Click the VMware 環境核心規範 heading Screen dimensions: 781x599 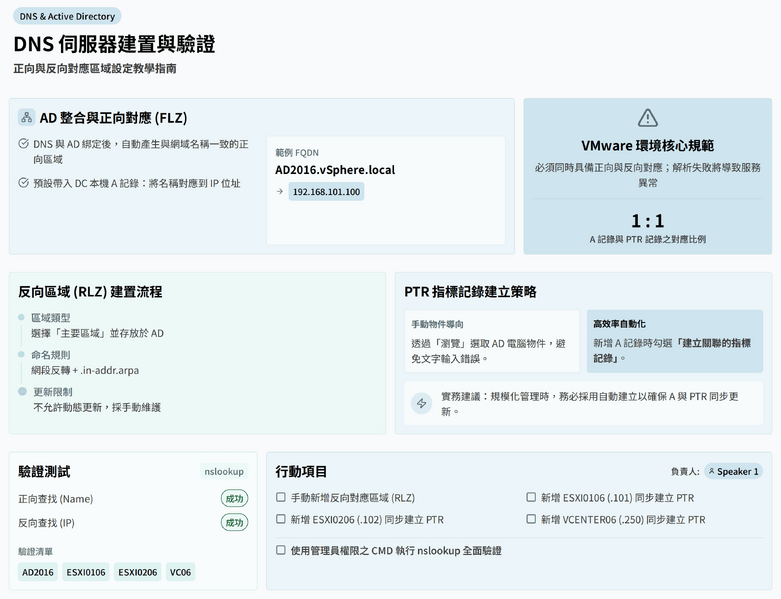tap(648, 145)
